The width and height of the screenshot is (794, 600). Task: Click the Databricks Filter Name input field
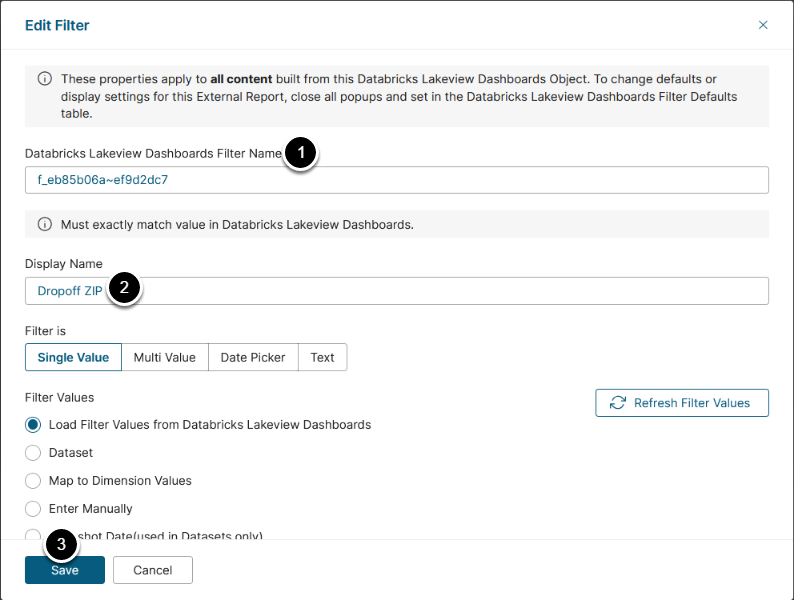pos(396,180)
